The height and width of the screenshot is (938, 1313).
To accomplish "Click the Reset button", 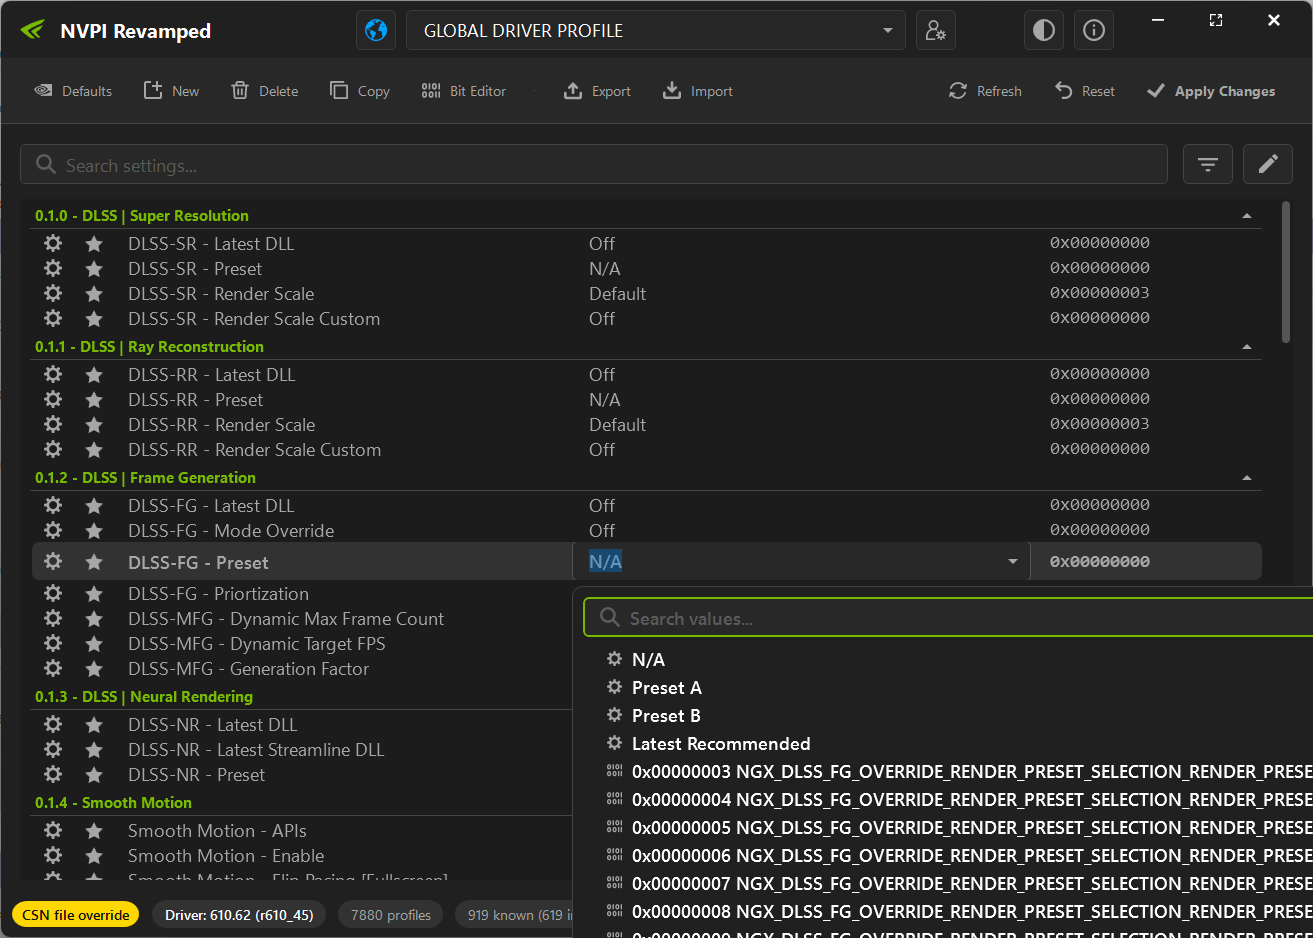I will [x=1085, y=91].
